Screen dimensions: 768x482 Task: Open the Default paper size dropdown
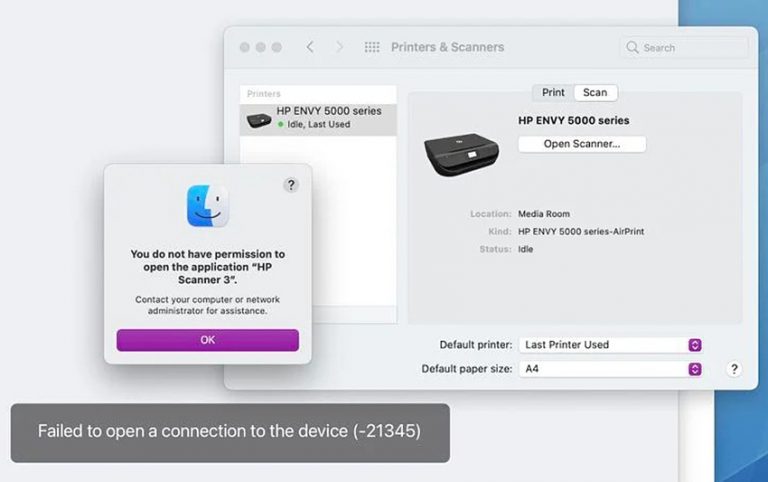tap(611, 369)
